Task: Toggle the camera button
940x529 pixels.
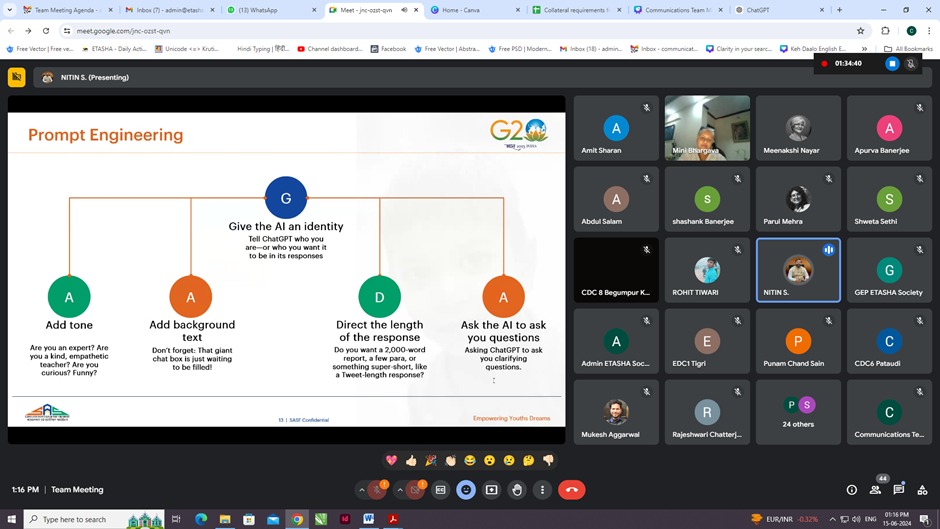Action: 415,490
